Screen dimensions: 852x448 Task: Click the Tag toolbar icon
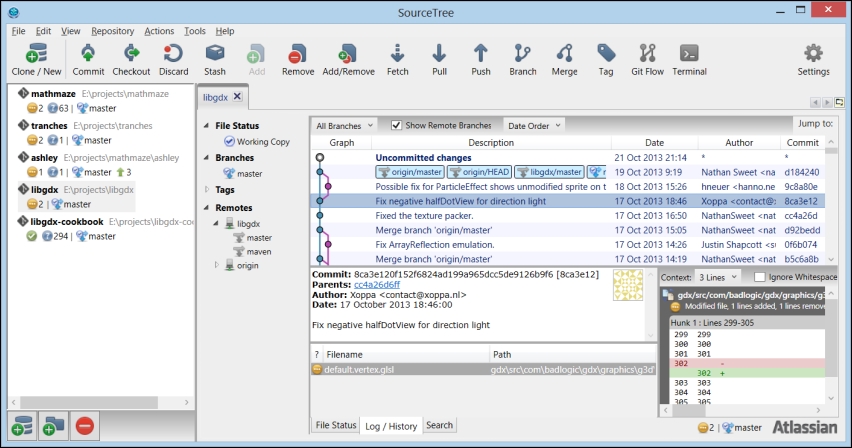[x=606, y=60]
